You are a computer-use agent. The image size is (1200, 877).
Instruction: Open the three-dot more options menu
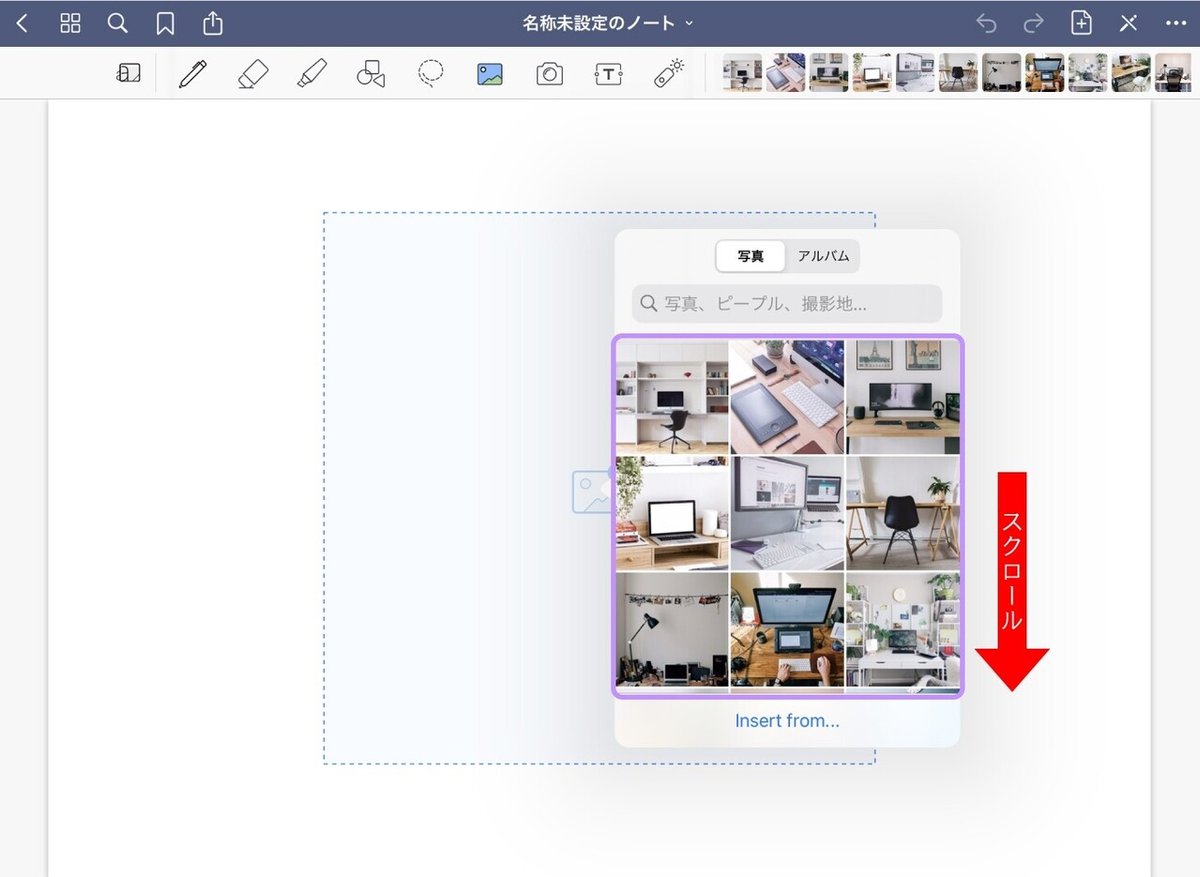click(x=1175, y=23)
